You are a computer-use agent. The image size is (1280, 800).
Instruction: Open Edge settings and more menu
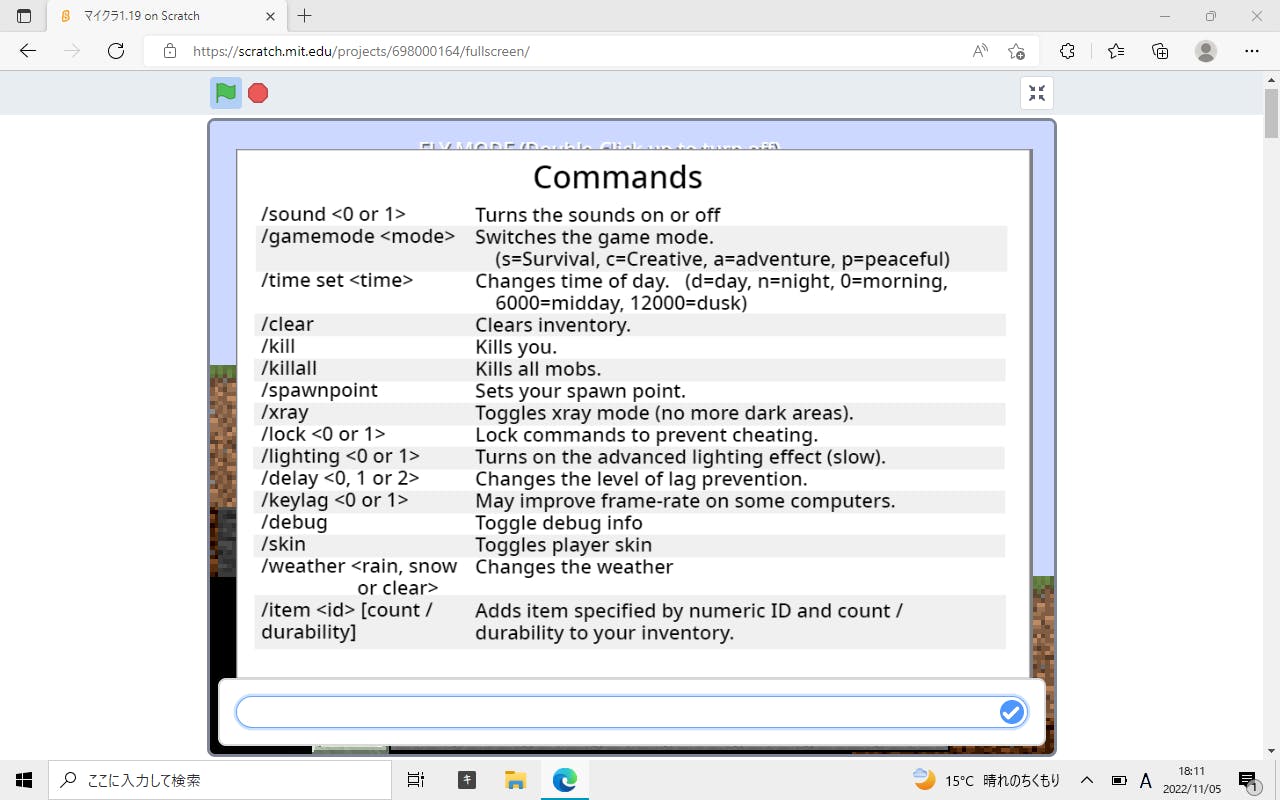[x=1251, y=51]
